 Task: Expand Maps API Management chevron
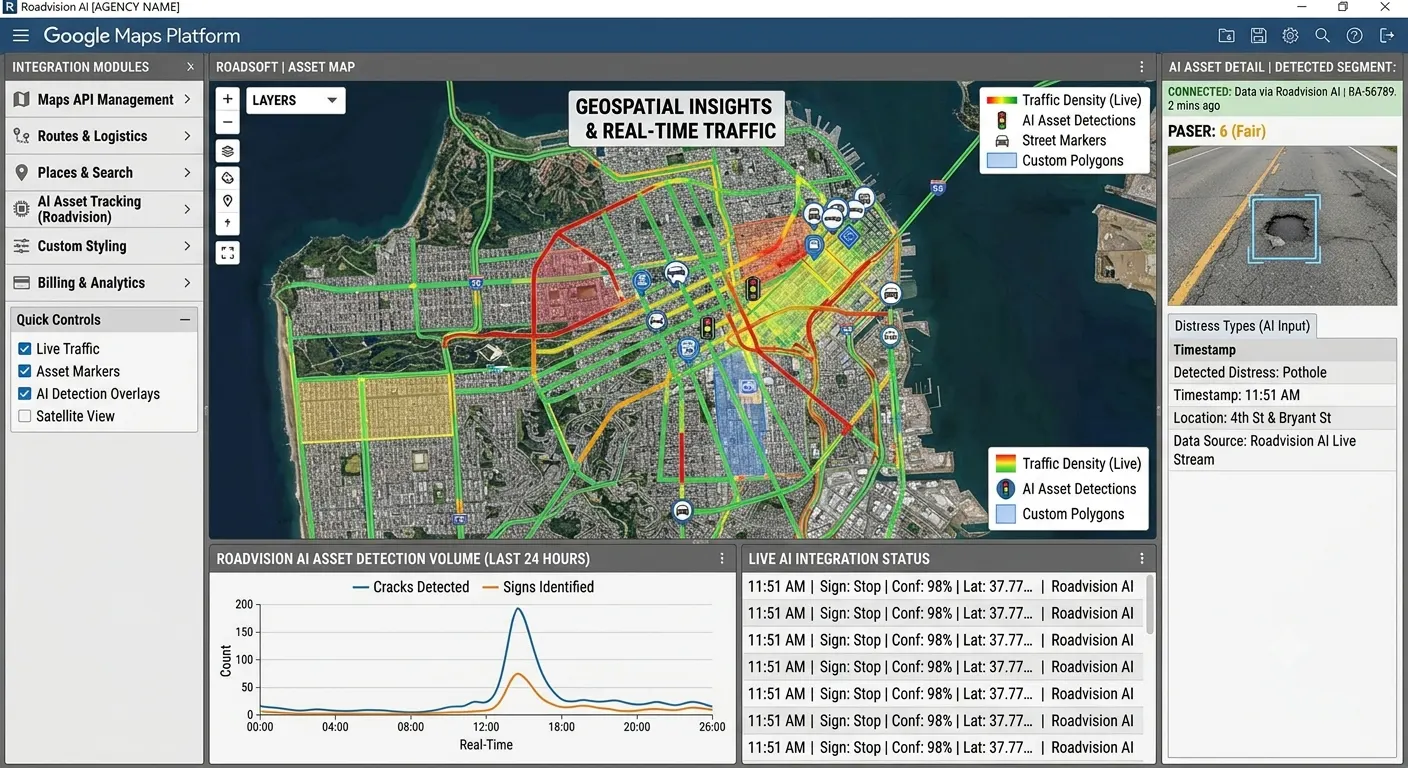[x=187, y=100]
